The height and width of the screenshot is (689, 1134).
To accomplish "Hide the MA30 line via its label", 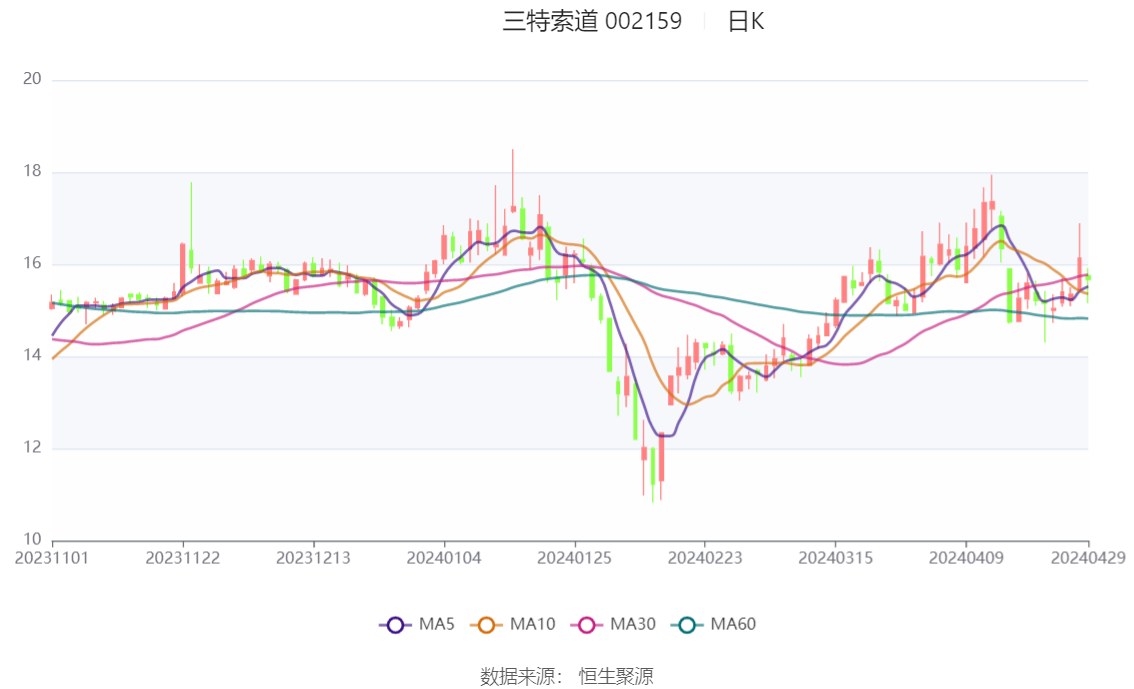I will click(633, 624).
